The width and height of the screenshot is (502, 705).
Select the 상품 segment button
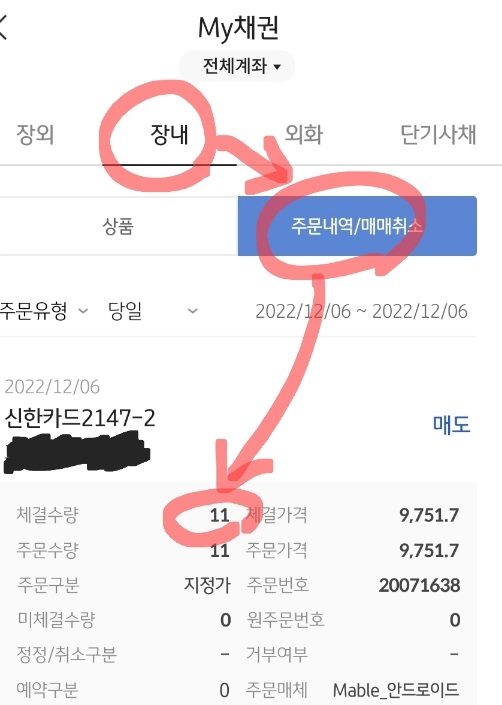[118, 226]
